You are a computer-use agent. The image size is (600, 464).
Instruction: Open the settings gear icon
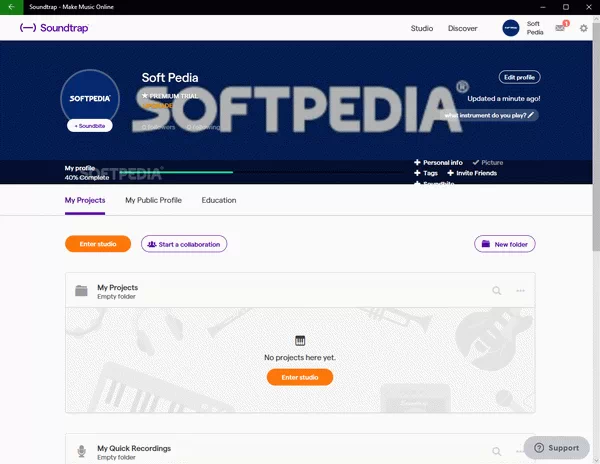click(583, 28)
